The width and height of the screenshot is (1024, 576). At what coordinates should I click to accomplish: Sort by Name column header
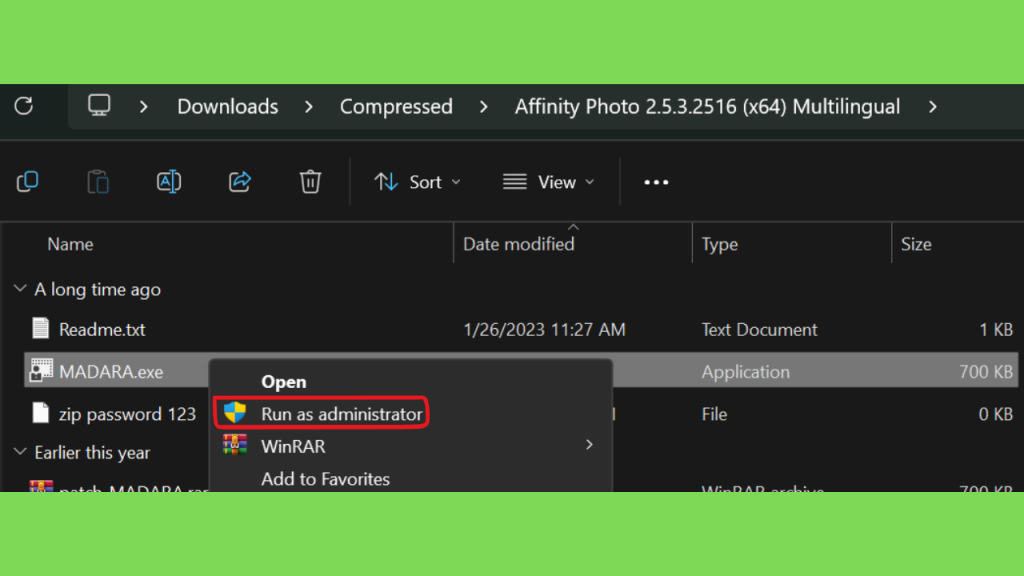coord(70,244)
